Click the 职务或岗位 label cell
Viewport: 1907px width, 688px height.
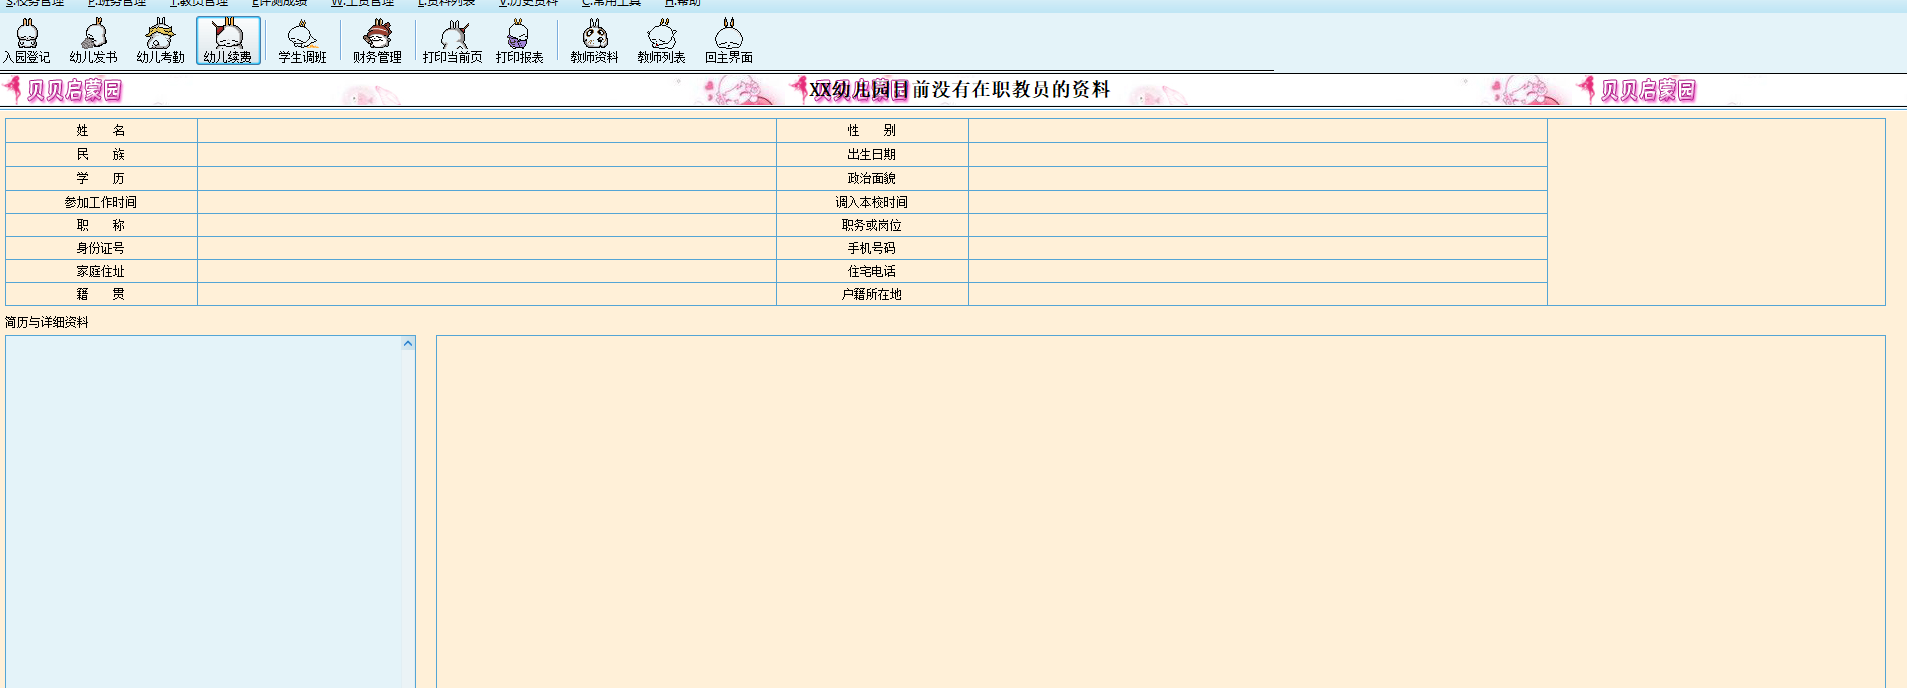pyautogui.click(x=872, y=225)
